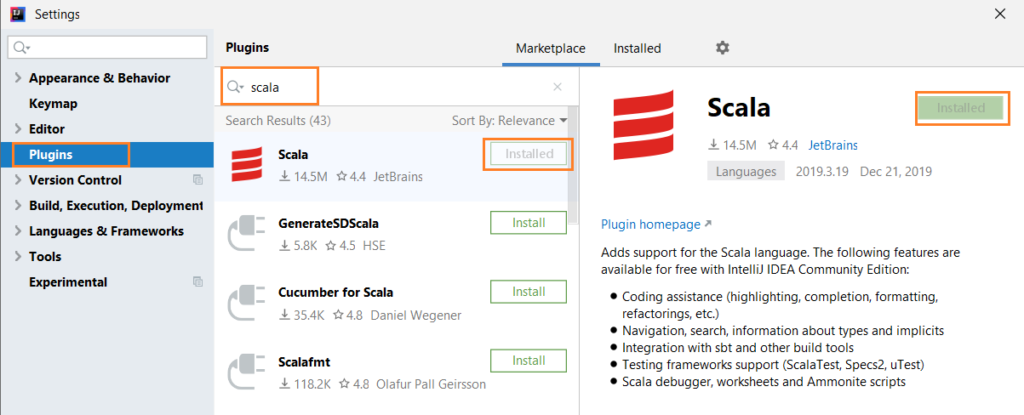Click the download count icon in Scala details

point(714,145)
